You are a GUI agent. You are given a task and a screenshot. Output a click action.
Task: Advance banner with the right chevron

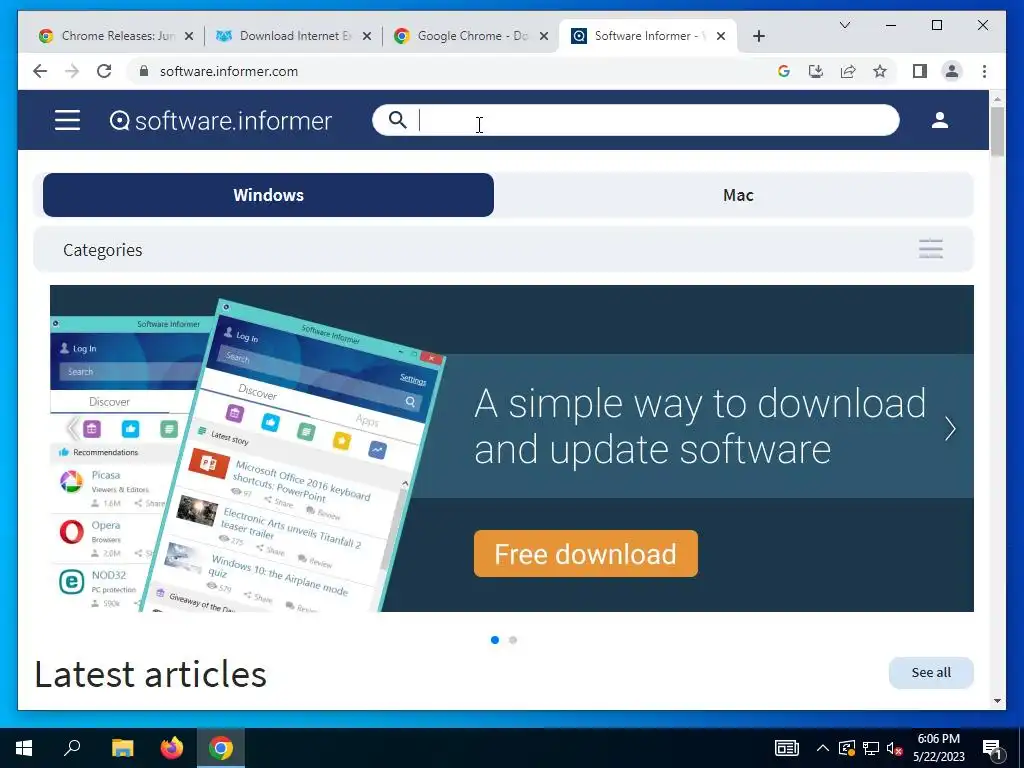click(x=950, y=429)
